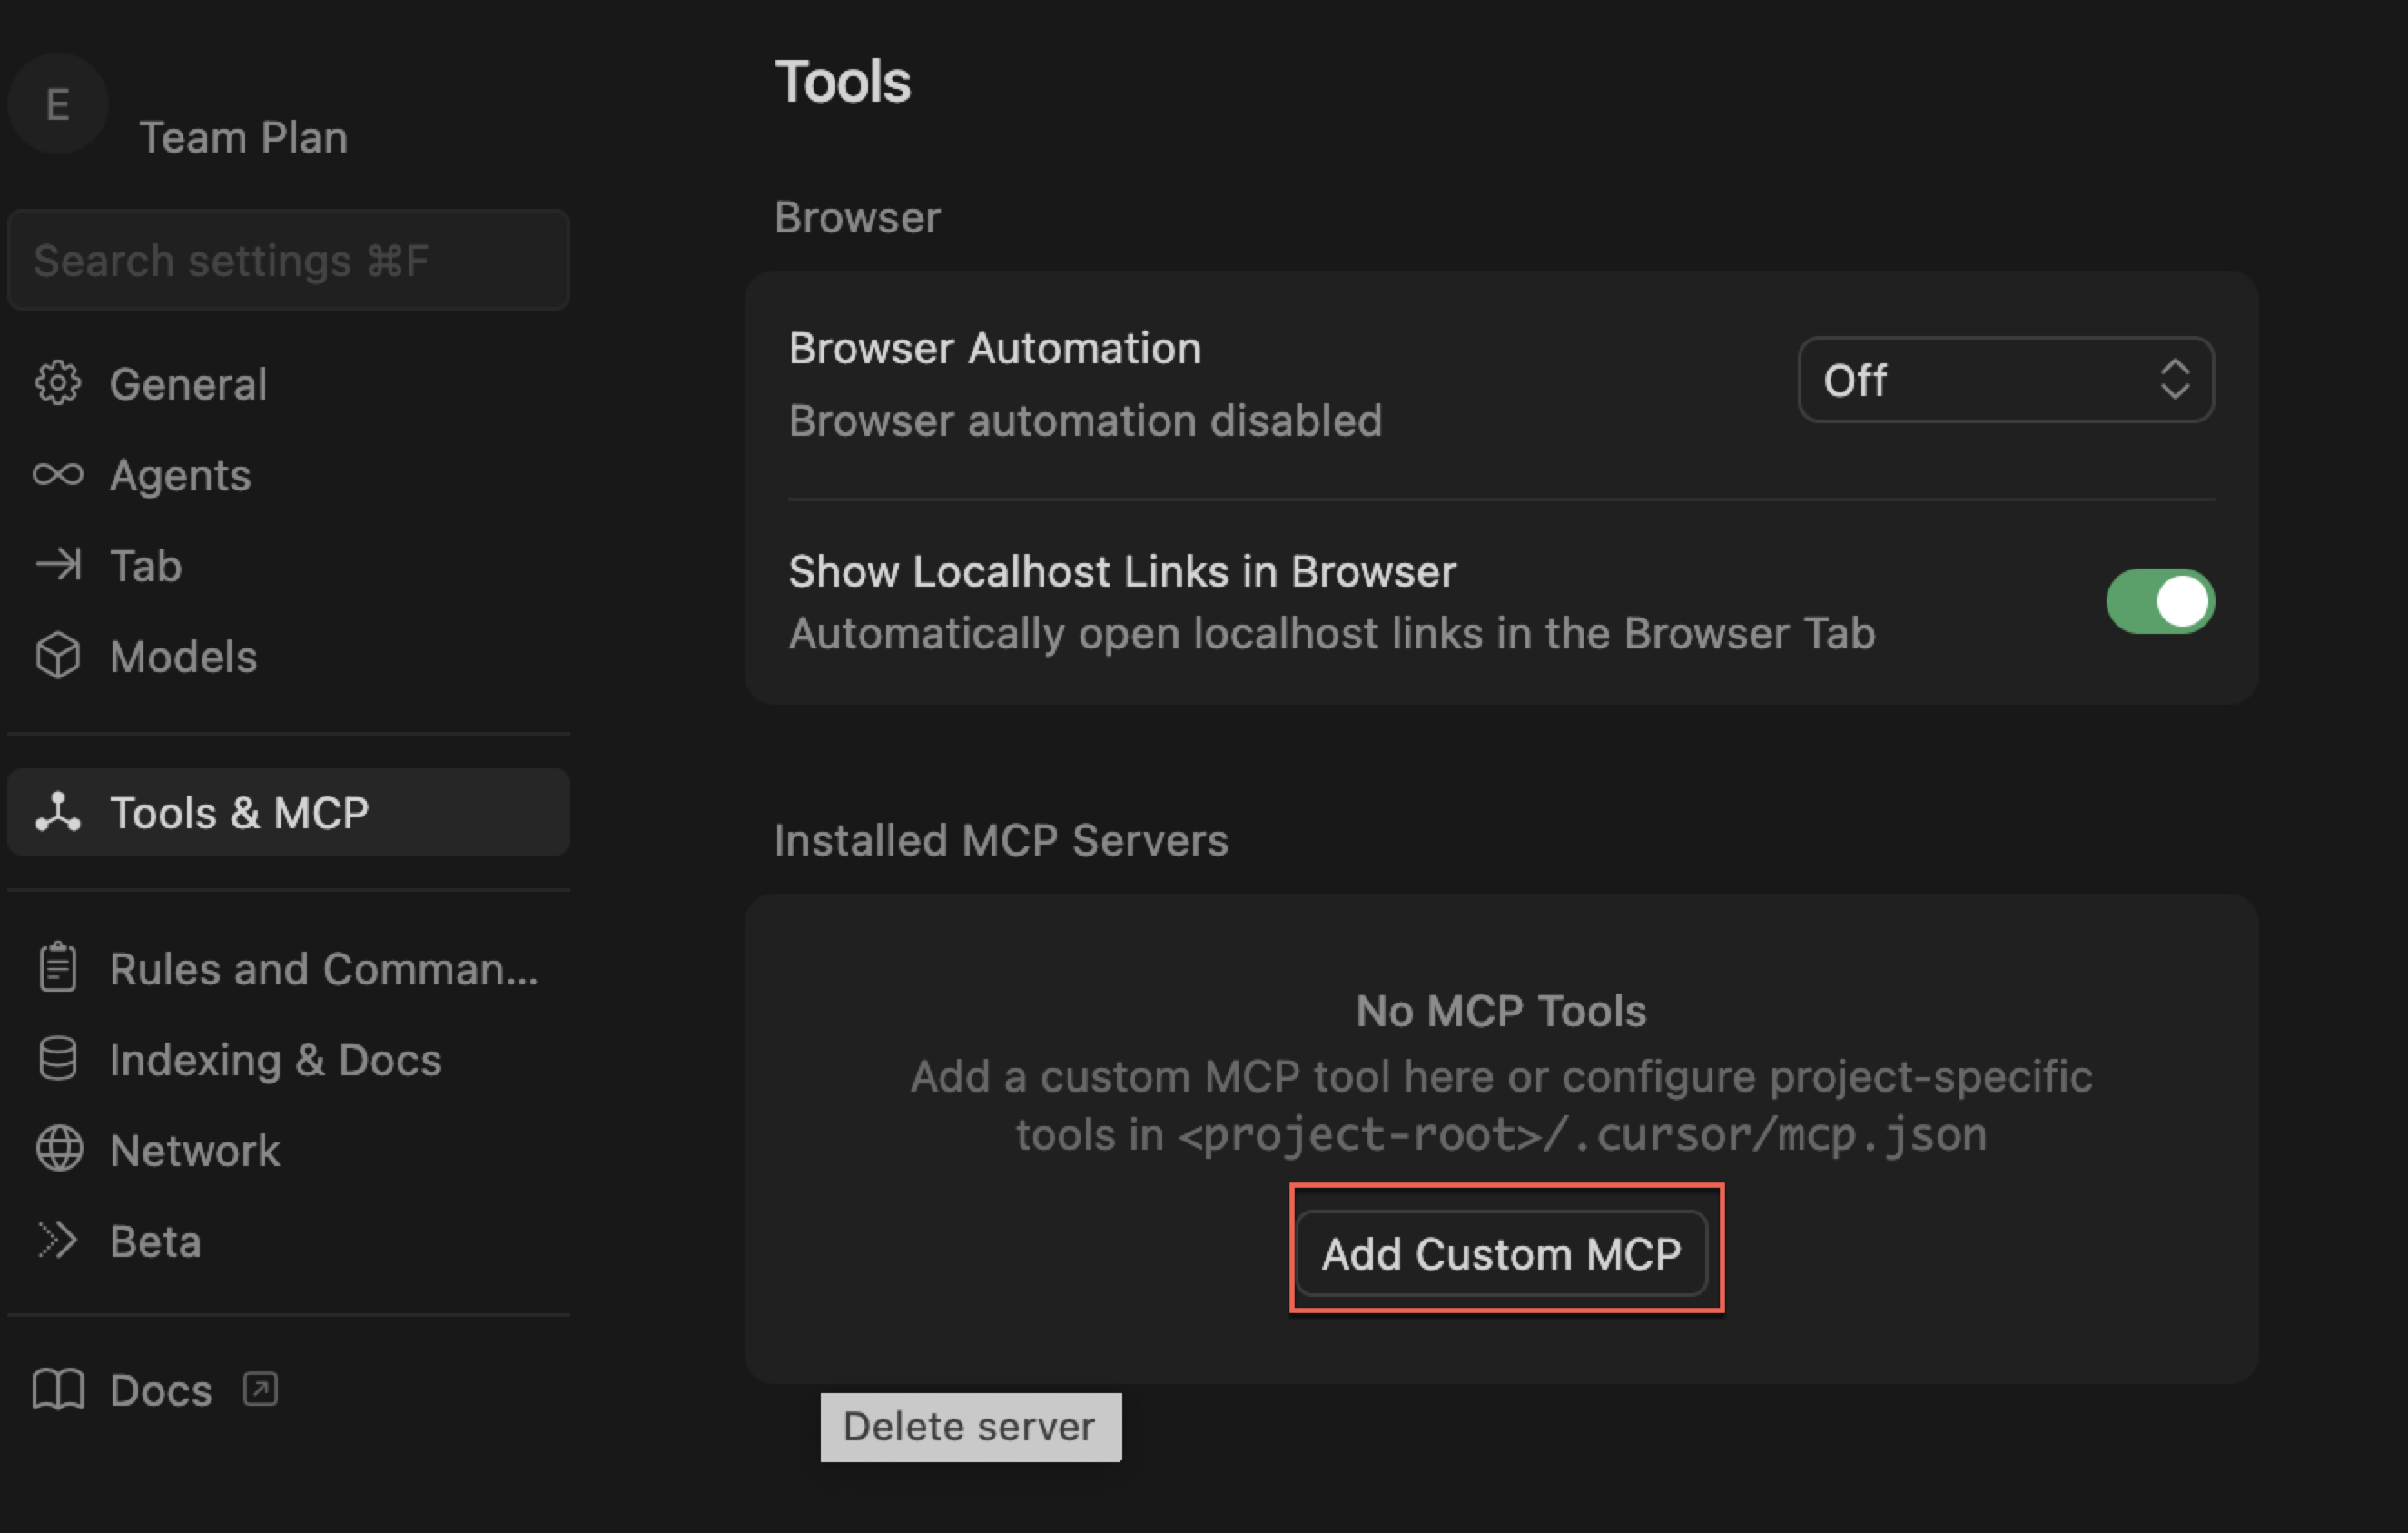Click the Beta double-chevron icon
The height and width of the screenshot is (1533, 2408).
[58, 1240]
